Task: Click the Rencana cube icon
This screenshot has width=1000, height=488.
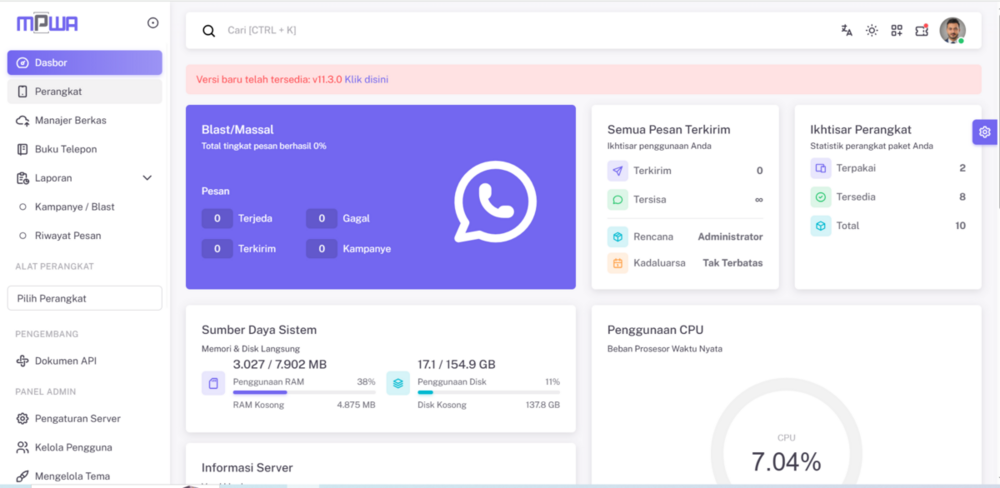Action: point(617,237)
